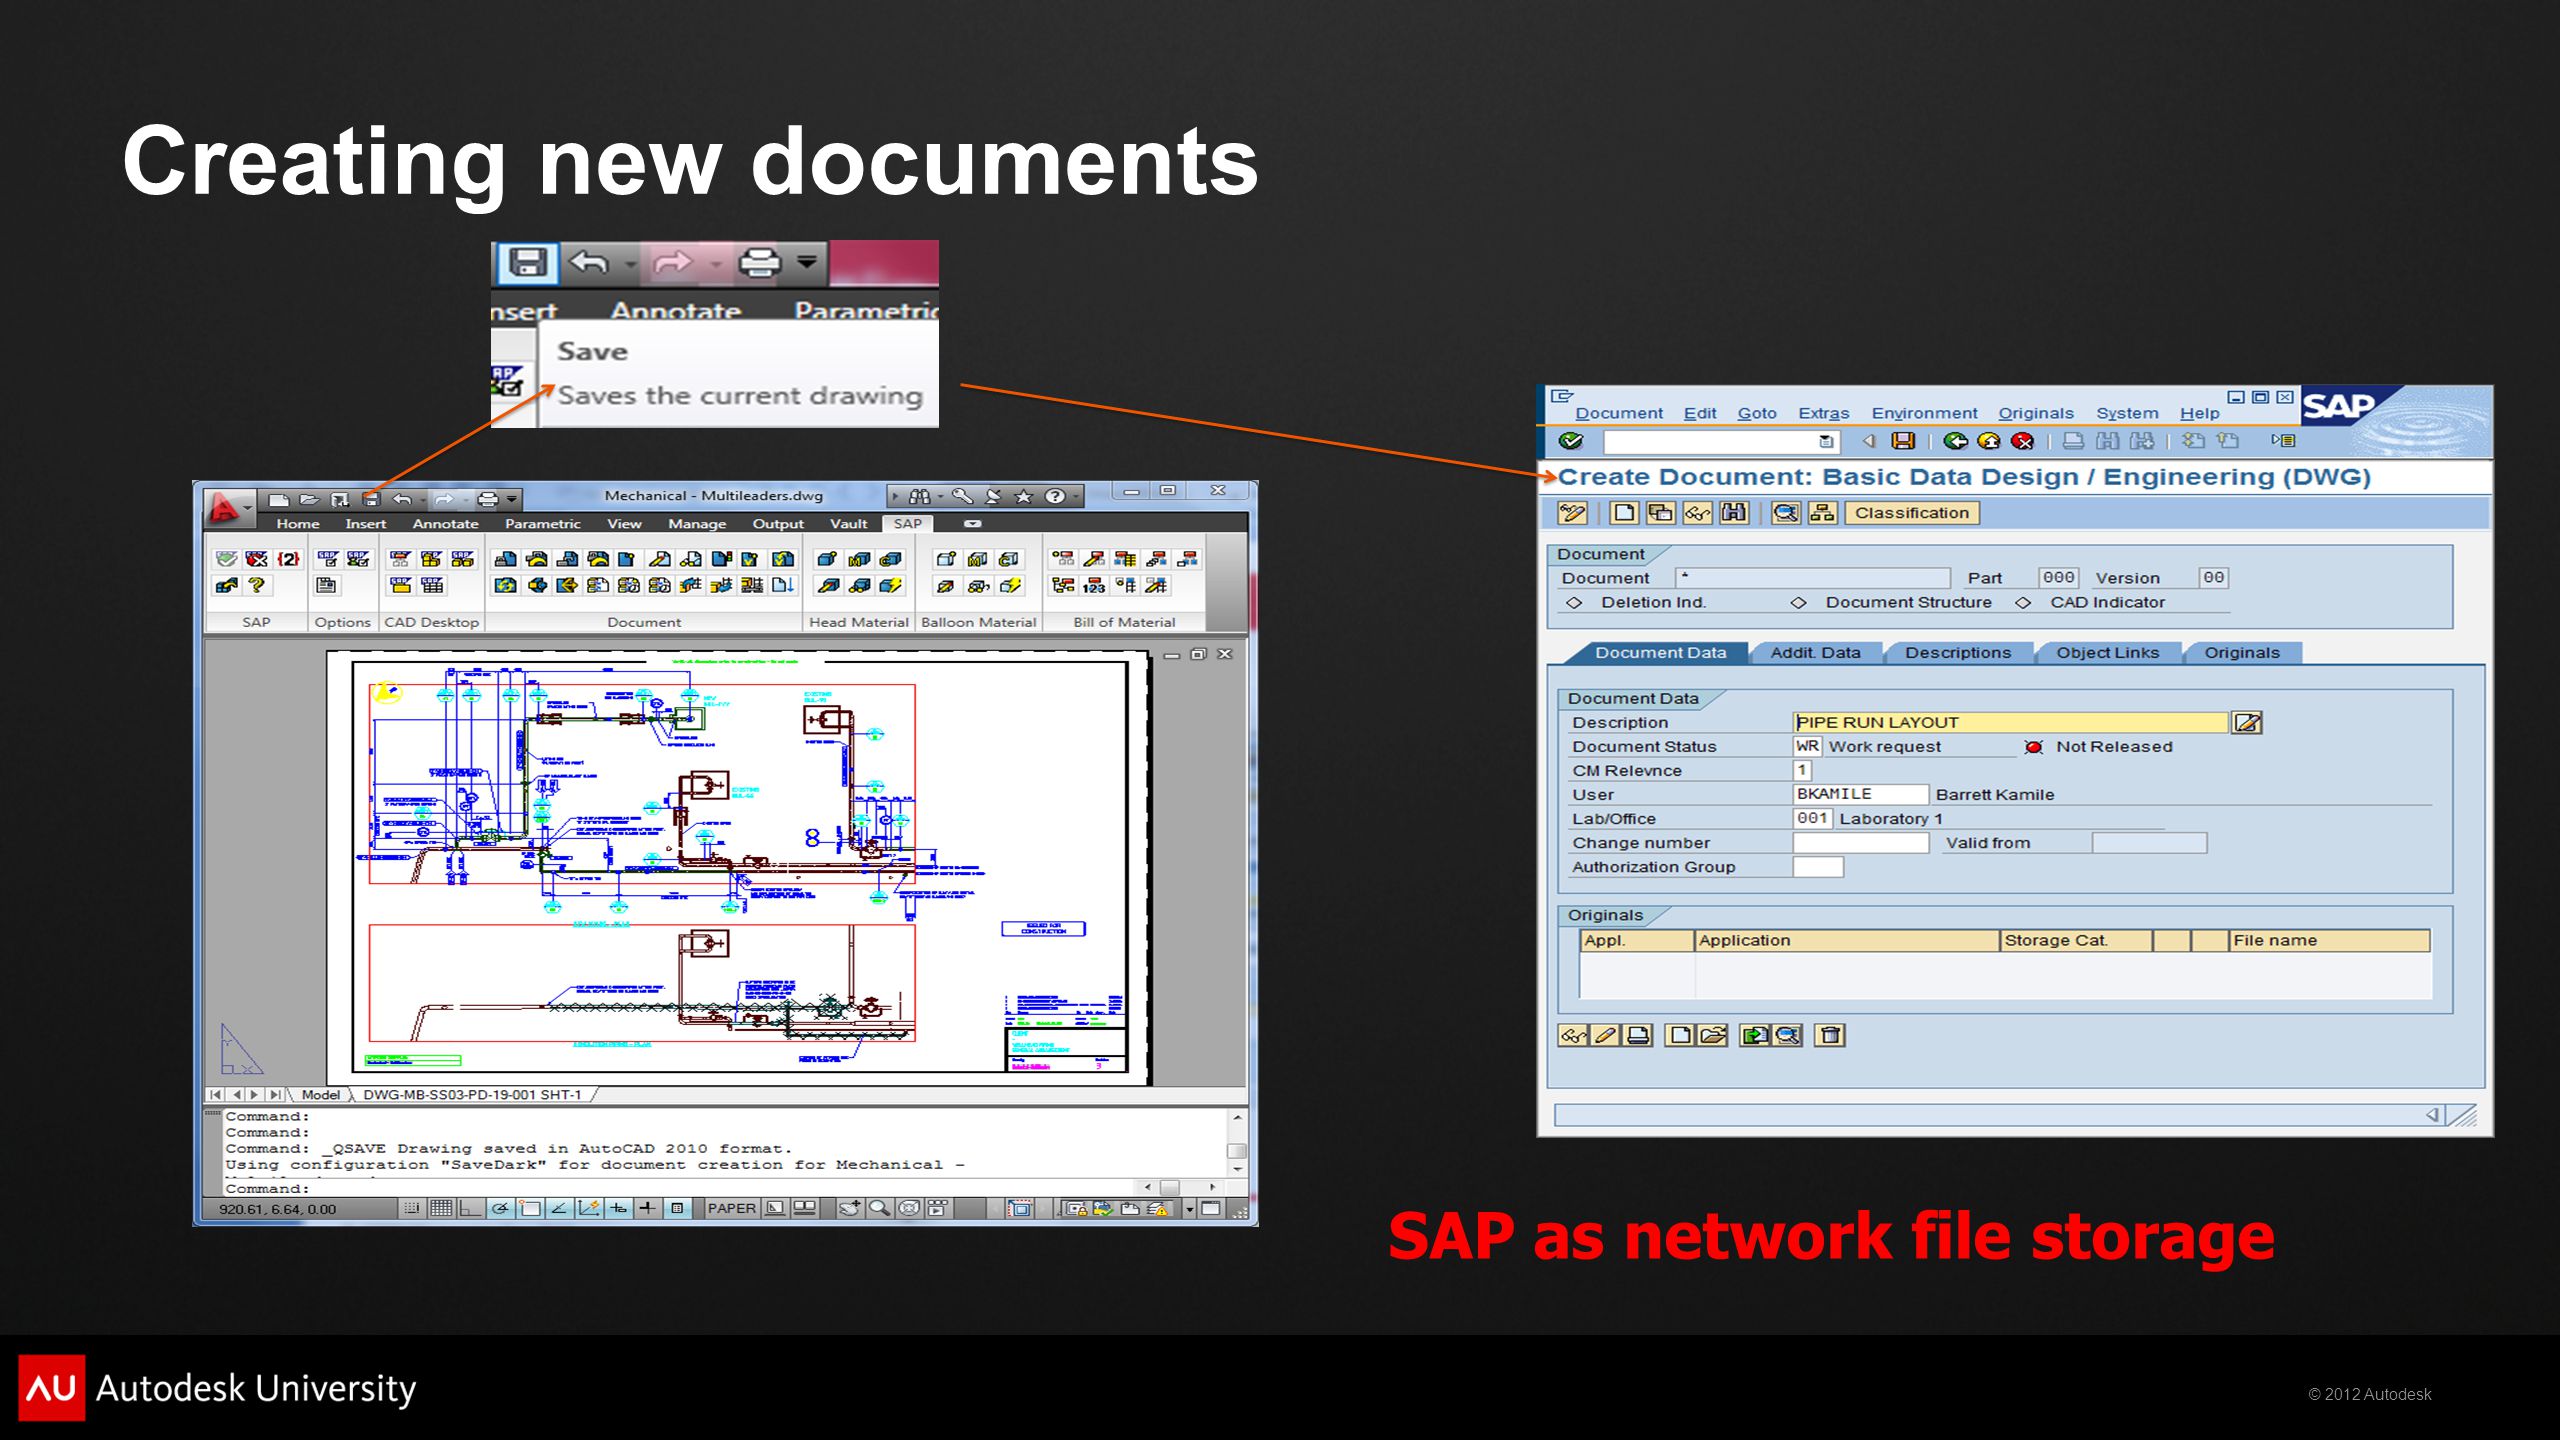Click the SAP yellow Exit up-arrow icon
The image size is (2560, 1440).
(1989, 441)
